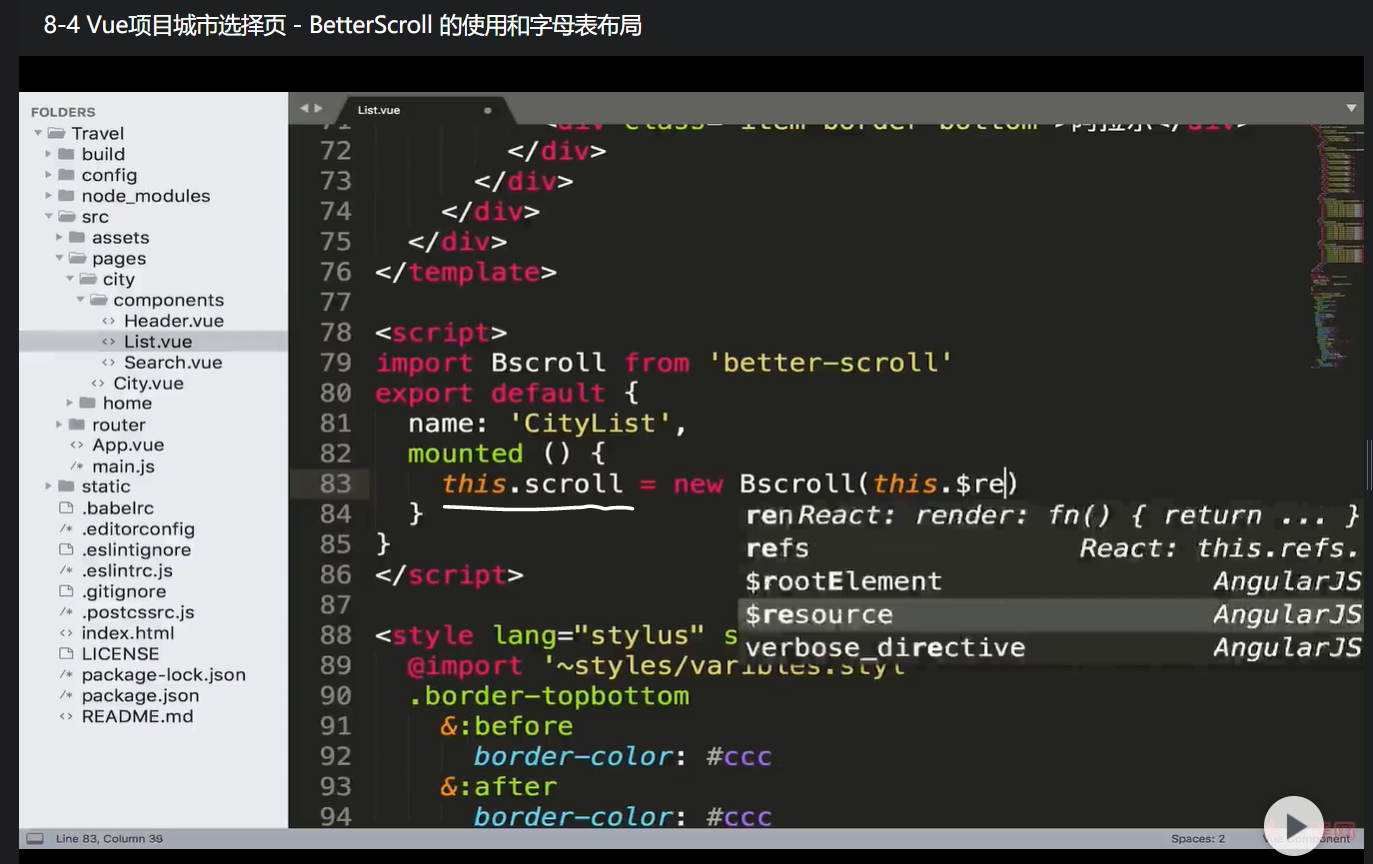Click the router folder icon
The image size is (1373, 864).
[77, 425]
